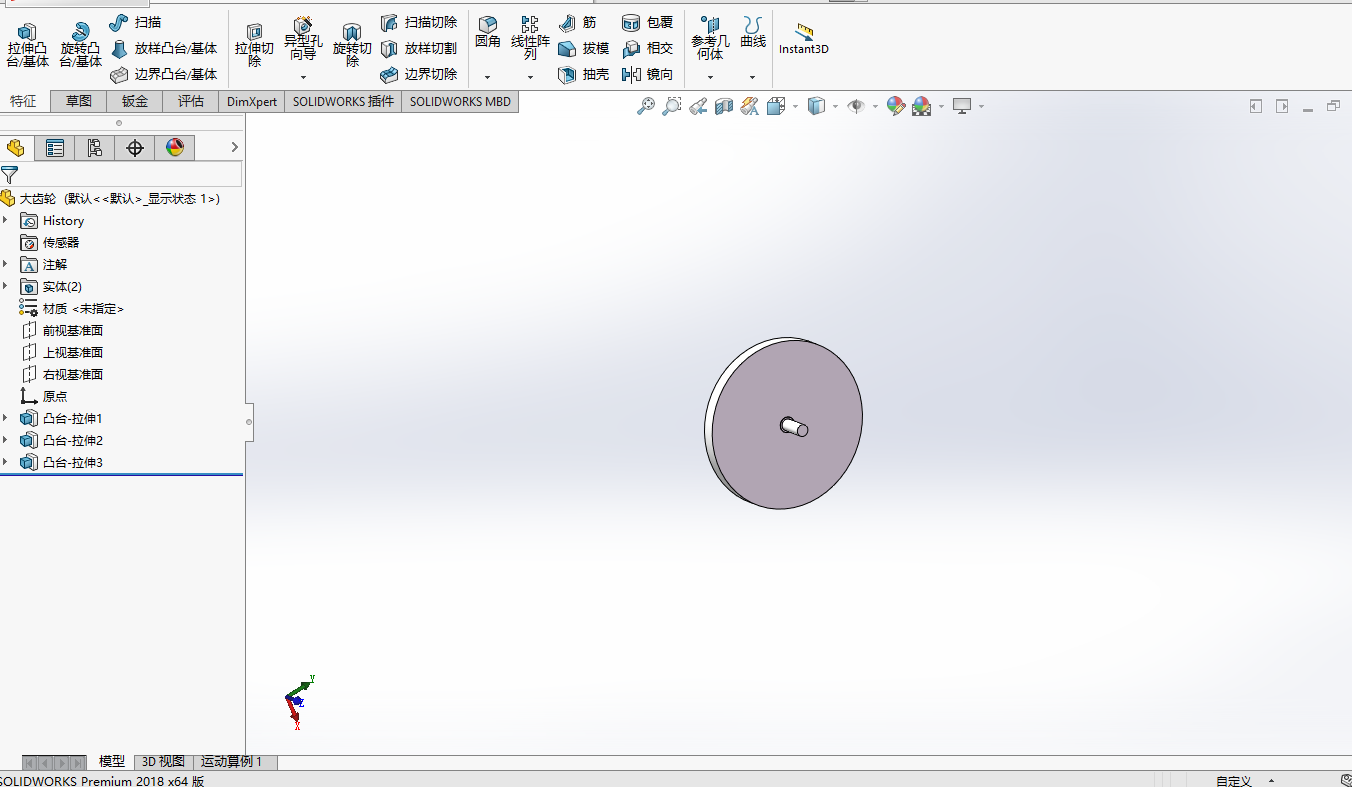Select the 筋 rib tool
1352x787 pixels.
(x=577, y=22)
